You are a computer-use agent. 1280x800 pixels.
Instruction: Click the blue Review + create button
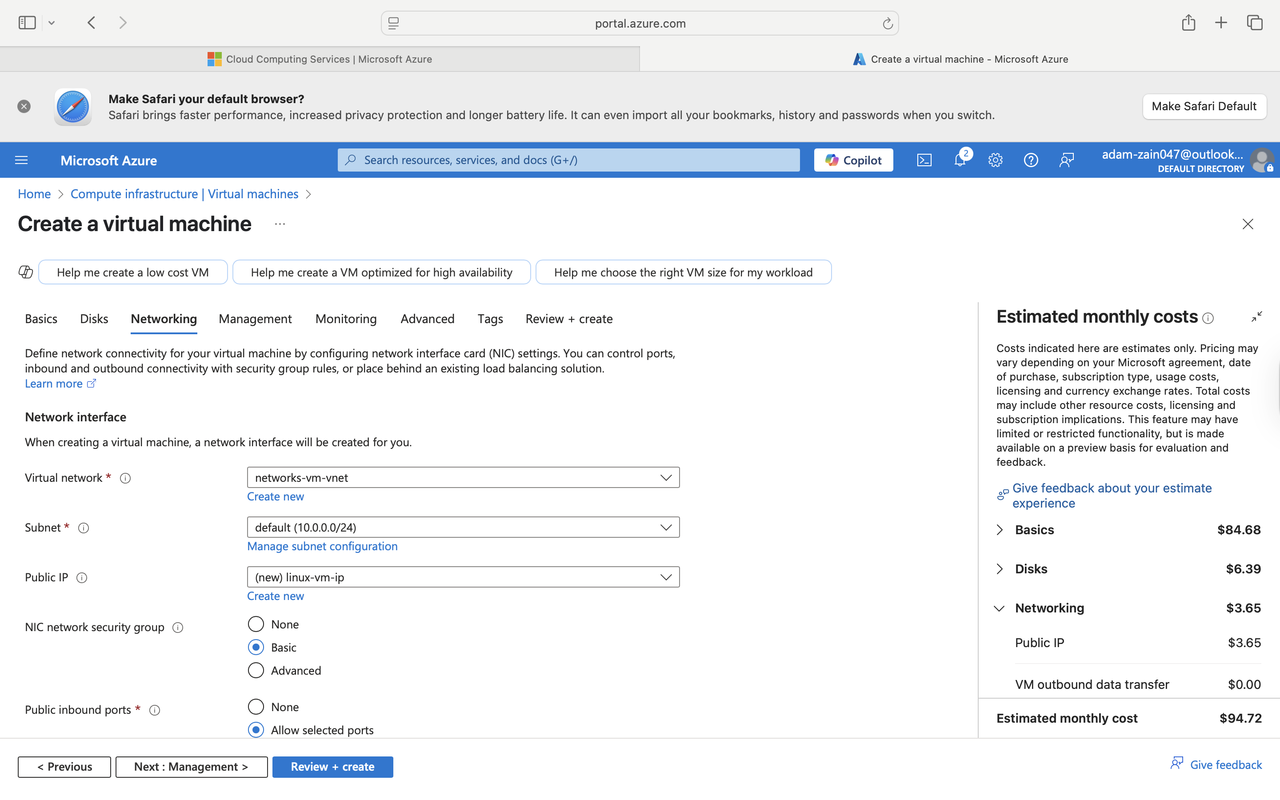(332, 767)
